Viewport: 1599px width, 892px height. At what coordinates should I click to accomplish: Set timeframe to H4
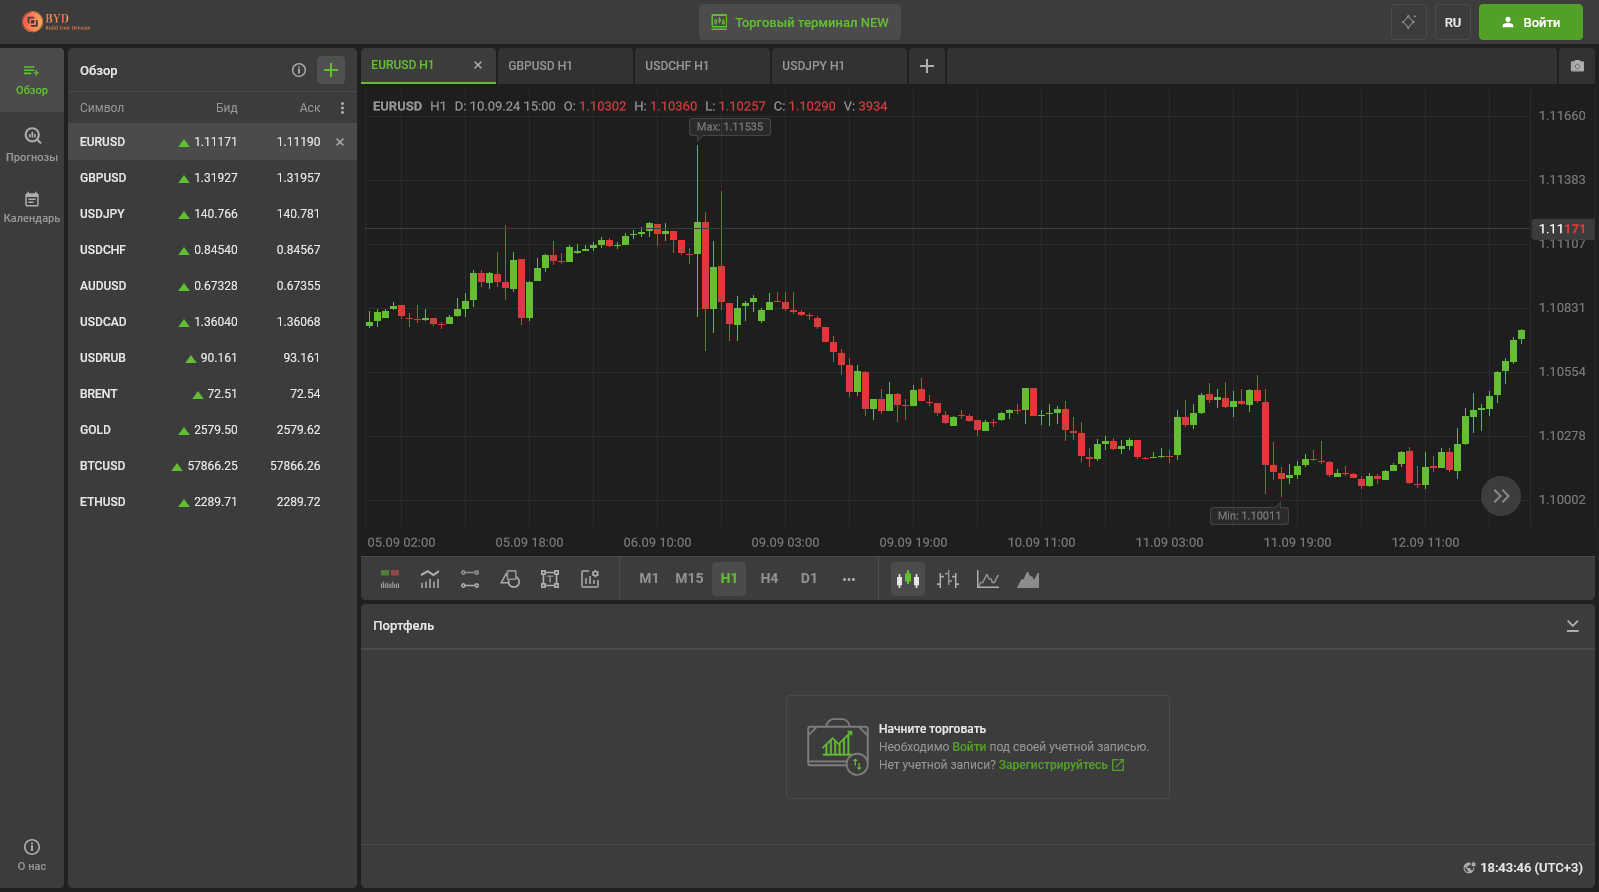coord(769,578)
